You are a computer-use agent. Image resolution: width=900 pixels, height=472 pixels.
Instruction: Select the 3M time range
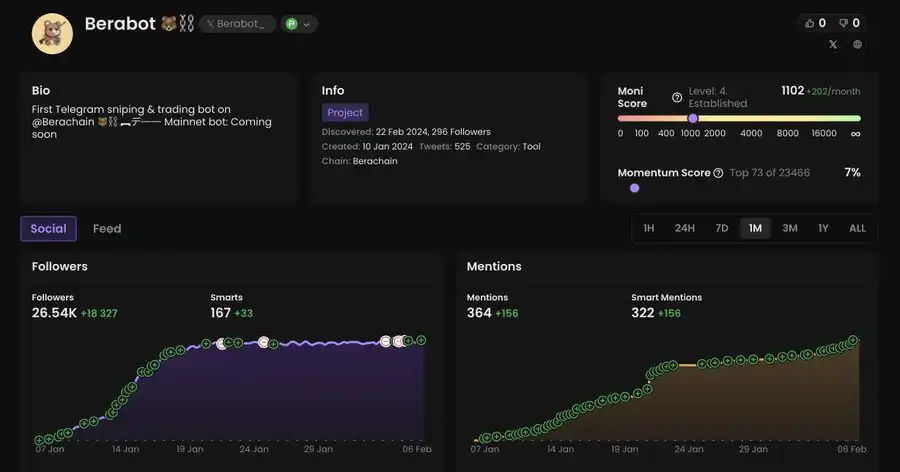[x=789, y=228]
